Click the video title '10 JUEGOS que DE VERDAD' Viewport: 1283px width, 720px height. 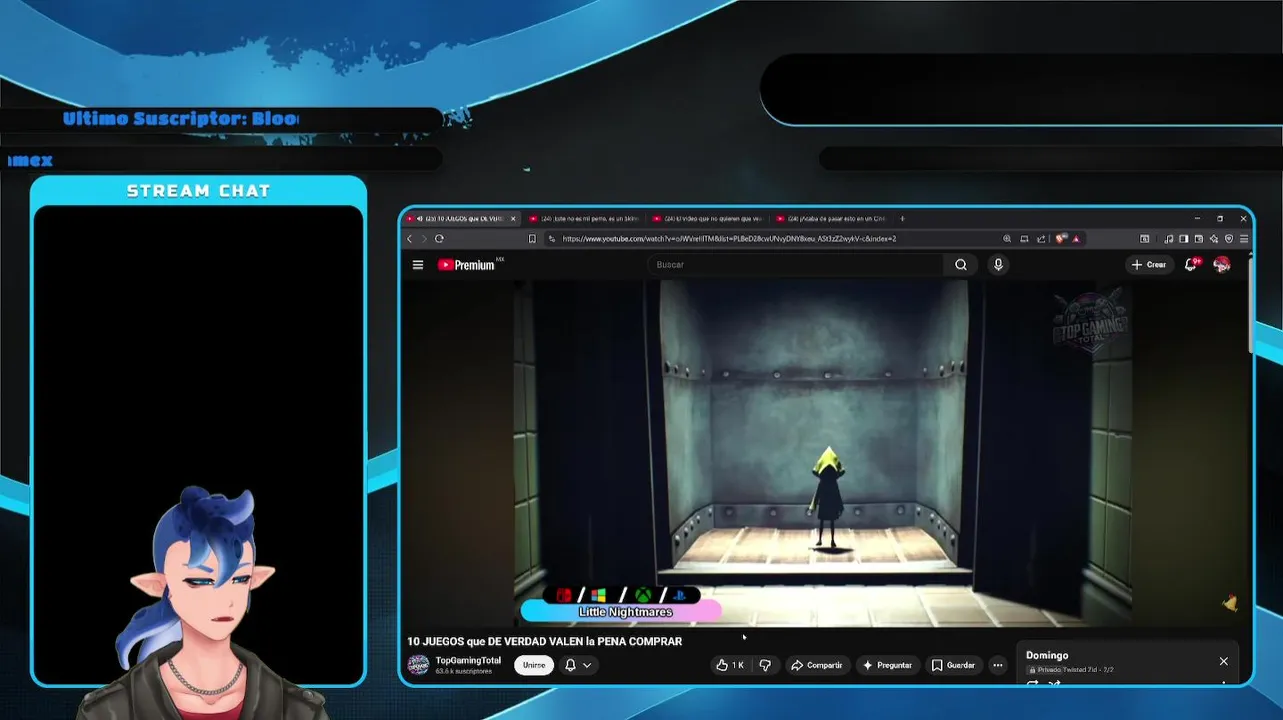[x=544, y=642]
